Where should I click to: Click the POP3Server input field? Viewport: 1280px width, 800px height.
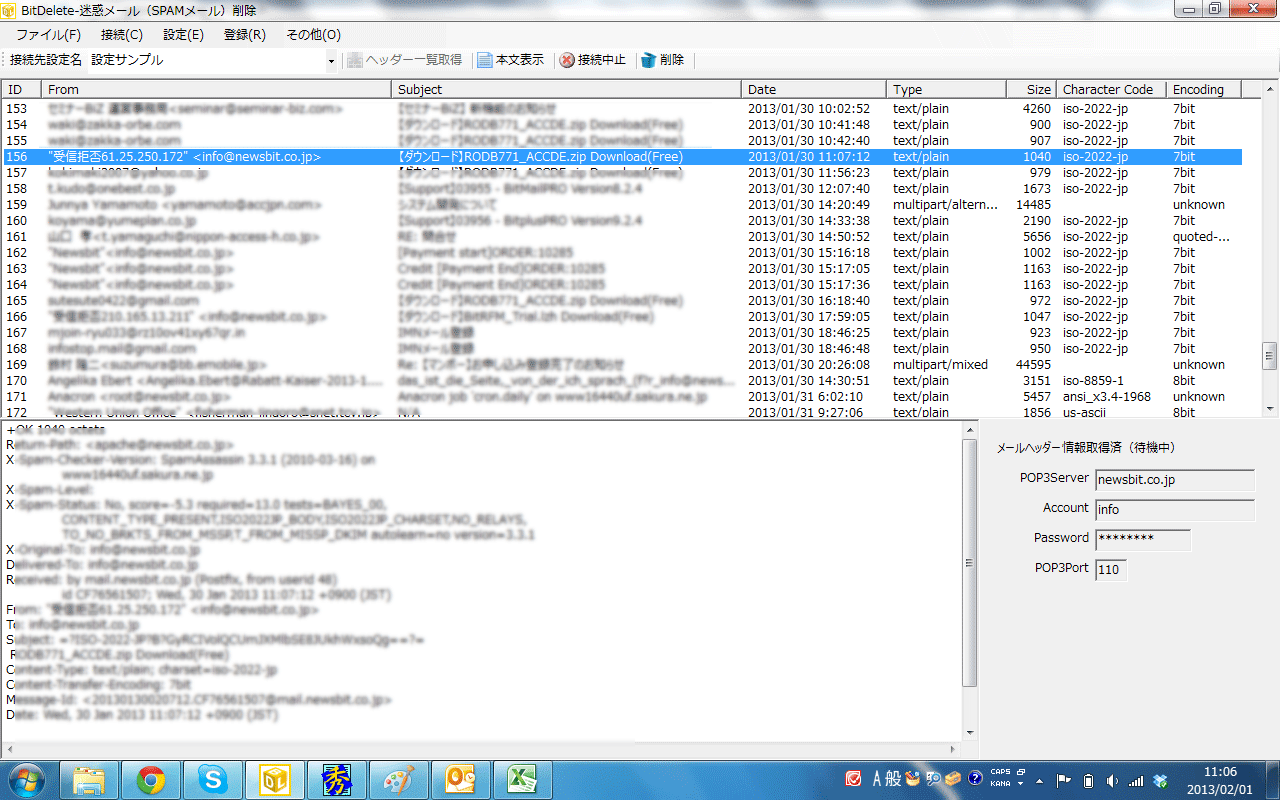pos(1174,480)
